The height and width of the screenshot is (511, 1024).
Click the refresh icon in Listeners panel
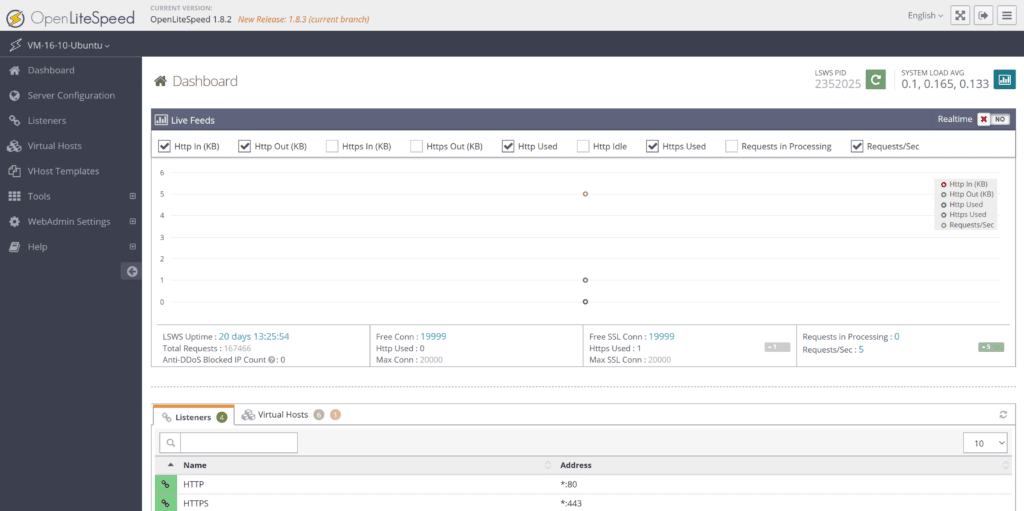click(1003, 414)
